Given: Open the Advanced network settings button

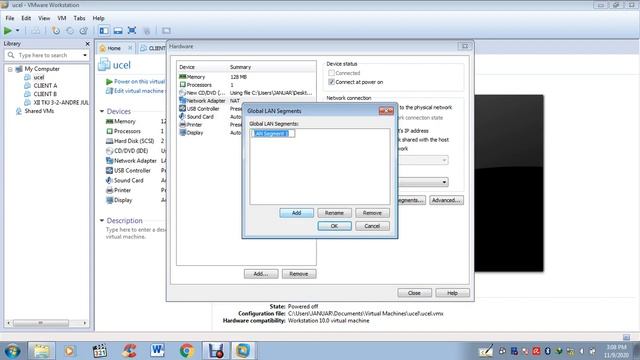Looking at the screenshot, I should (x=446, y=200).
